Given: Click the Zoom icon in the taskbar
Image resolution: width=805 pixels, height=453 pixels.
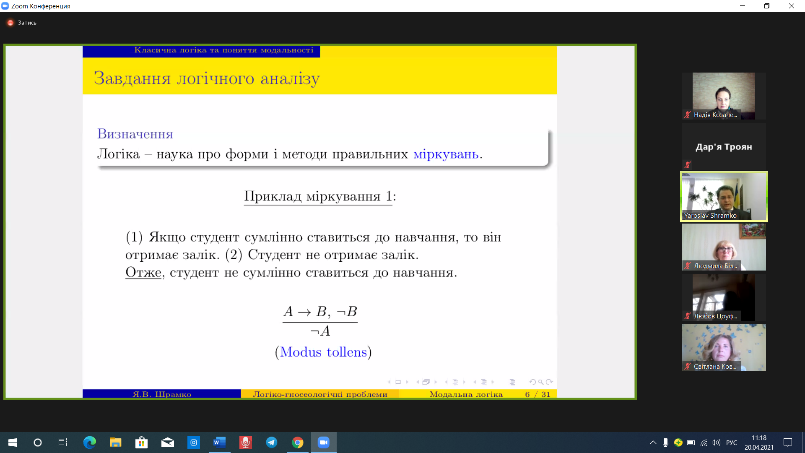Looking at the screenshot, I should pyautogui.click(x=323, y=441).
